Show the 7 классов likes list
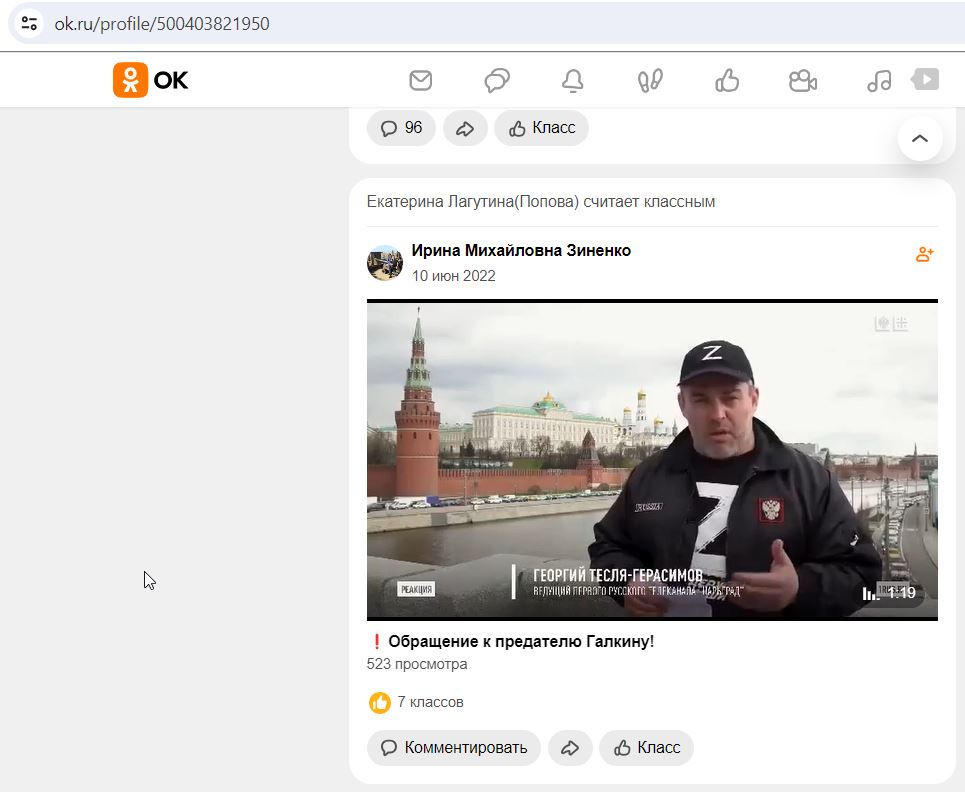Screen dimensions: 965x792 pyautogui.click(x=430, y=702)
